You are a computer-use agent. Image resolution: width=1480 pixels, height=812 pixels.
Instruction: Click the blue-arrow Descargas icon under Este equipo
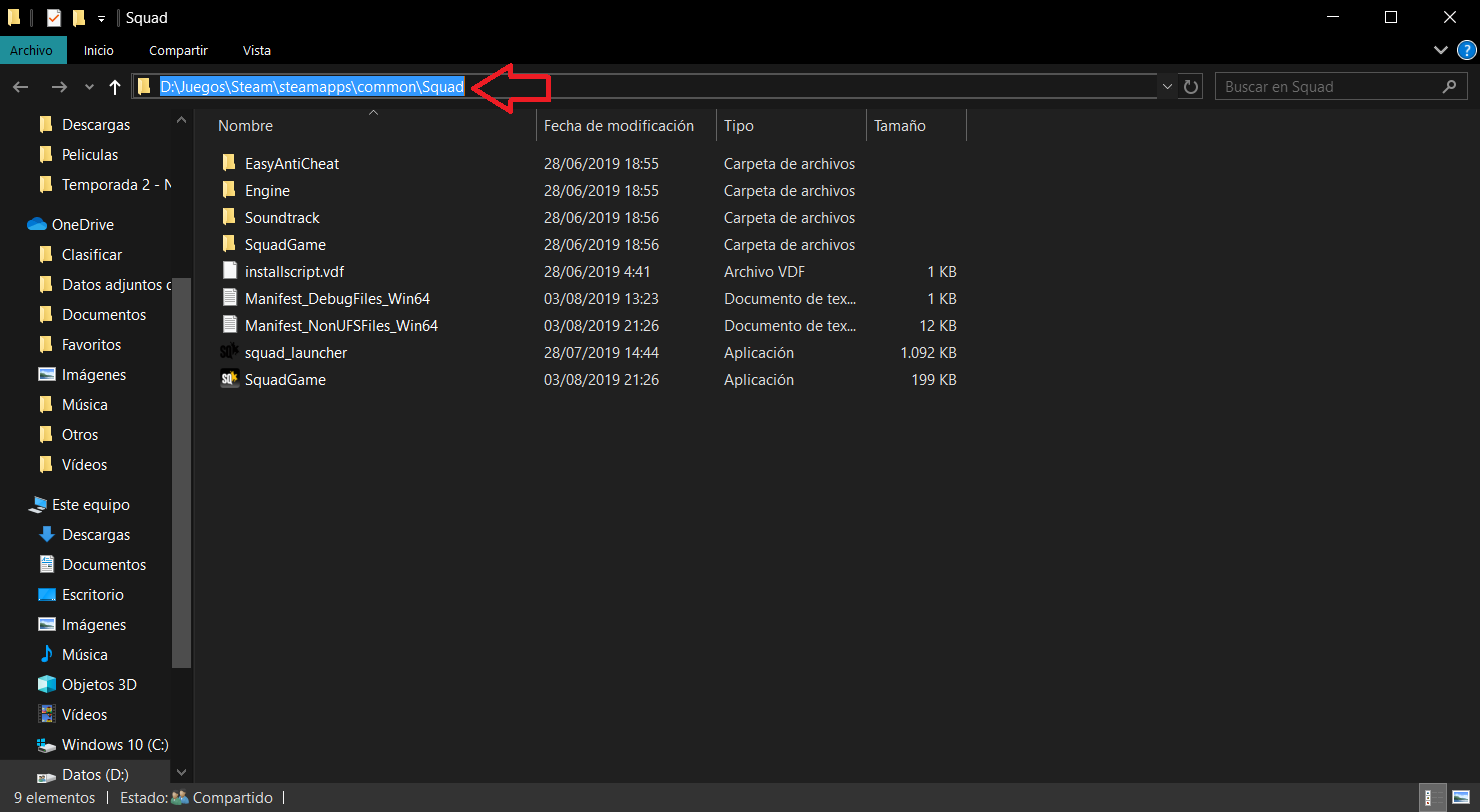pyautogui.click(x=46, y=534)
